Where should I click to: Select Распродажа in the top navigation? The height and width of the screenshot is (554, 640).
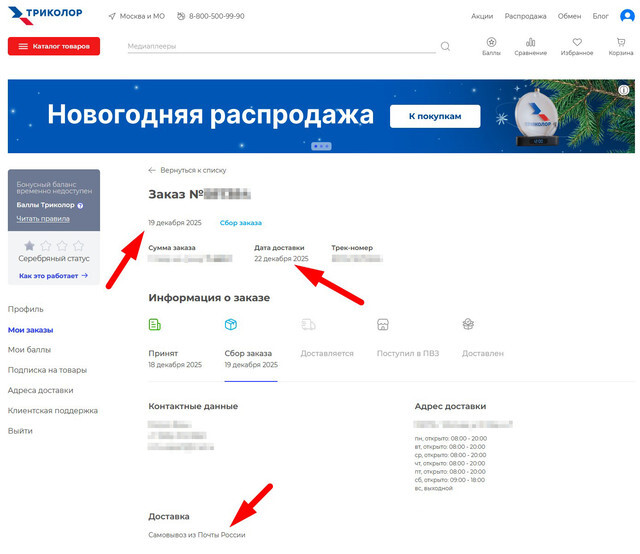[x=525, y=16]
